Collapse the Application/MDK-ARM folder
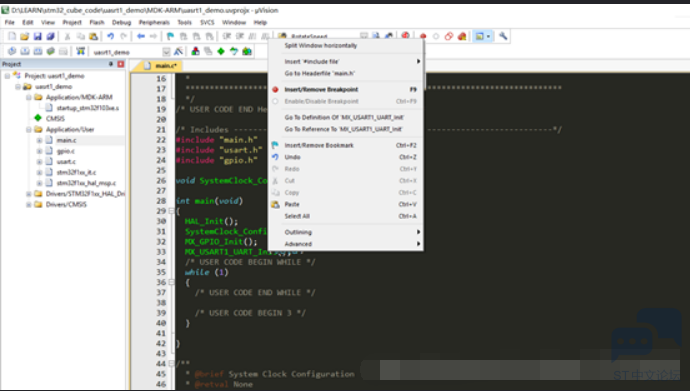 tap(29, 97)
